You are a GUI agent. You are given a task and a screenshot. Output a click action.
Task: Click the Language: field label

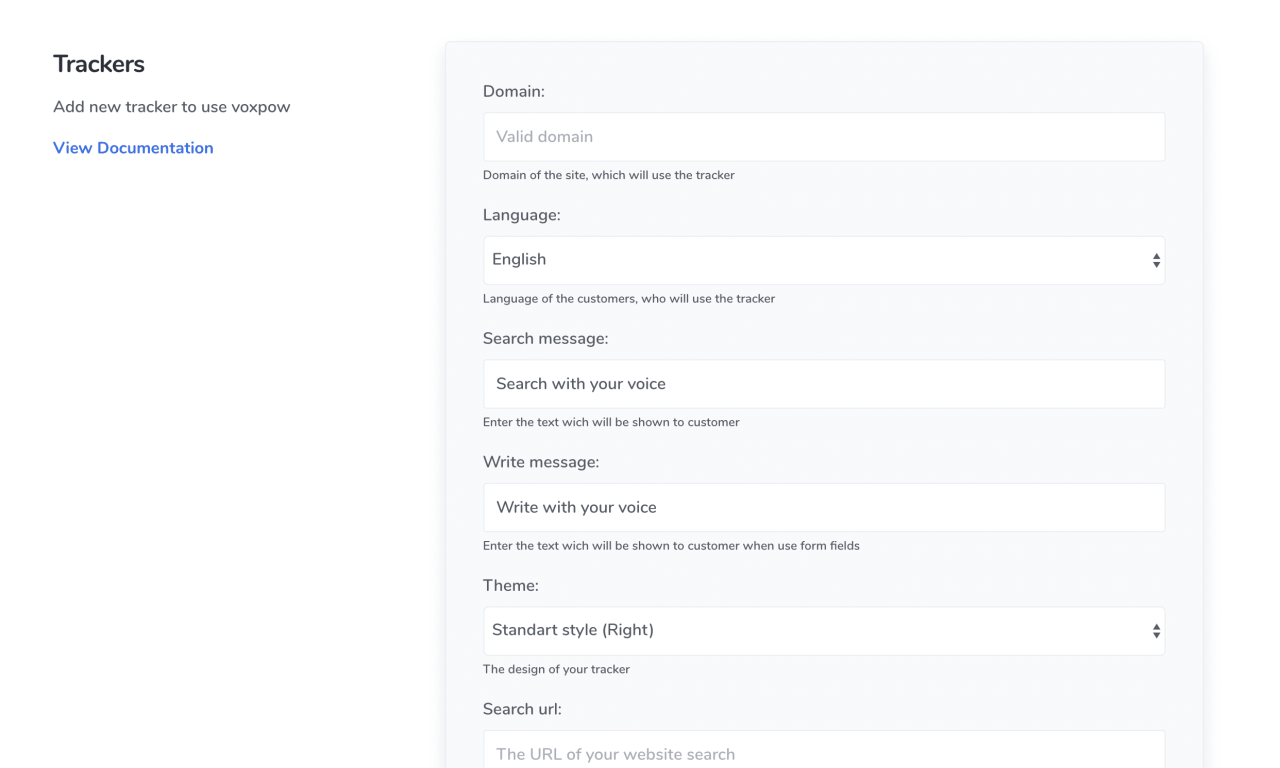(521, 215)
